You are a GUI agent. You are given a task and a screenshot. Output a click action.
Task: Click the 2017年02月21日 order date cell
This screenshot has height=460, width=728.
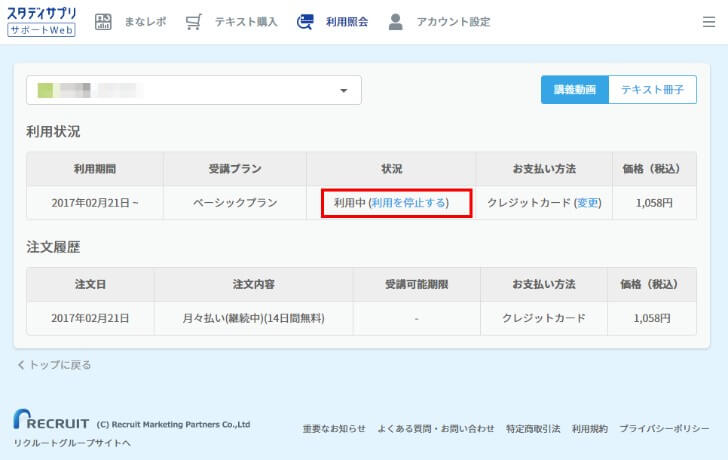[90, 318]
